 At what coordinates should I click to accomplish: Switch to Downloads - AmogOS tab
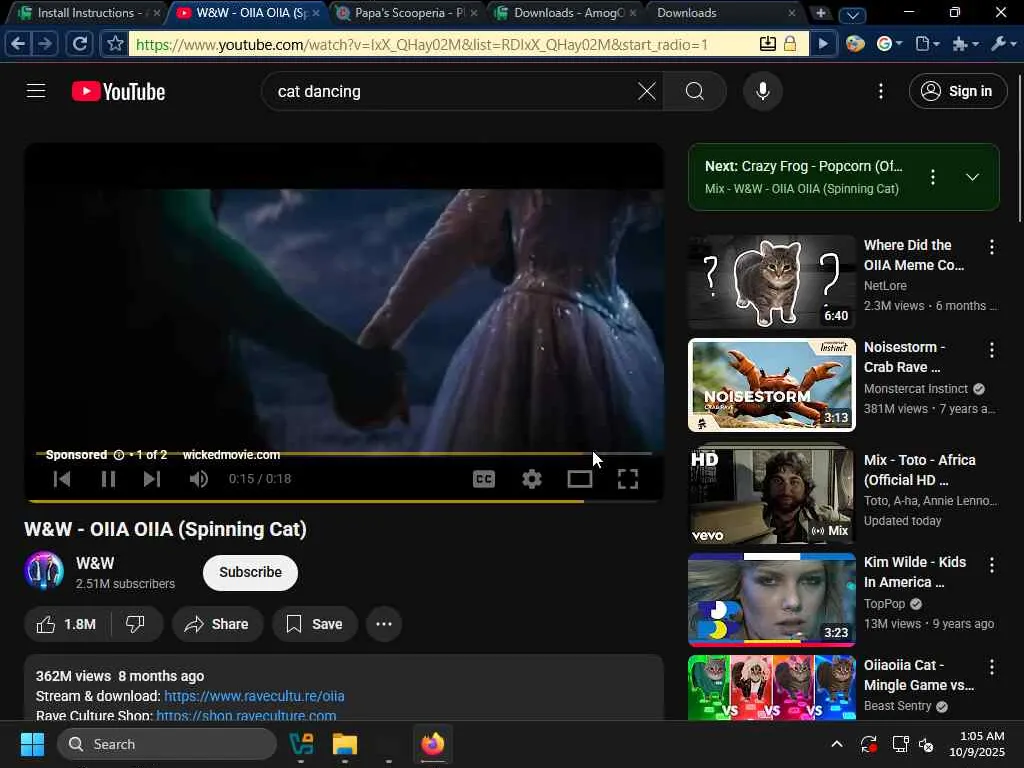coord(568,12)
